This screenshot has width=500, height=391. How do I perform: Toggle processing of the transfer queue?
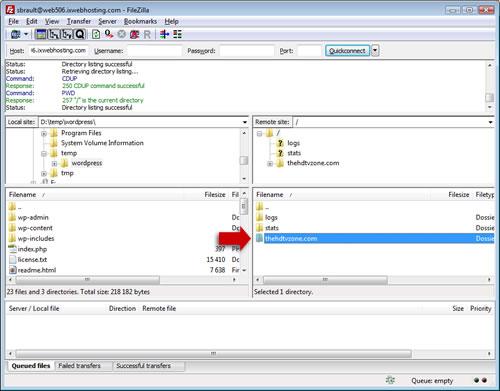pyautogui.click(x=109, y=34)
